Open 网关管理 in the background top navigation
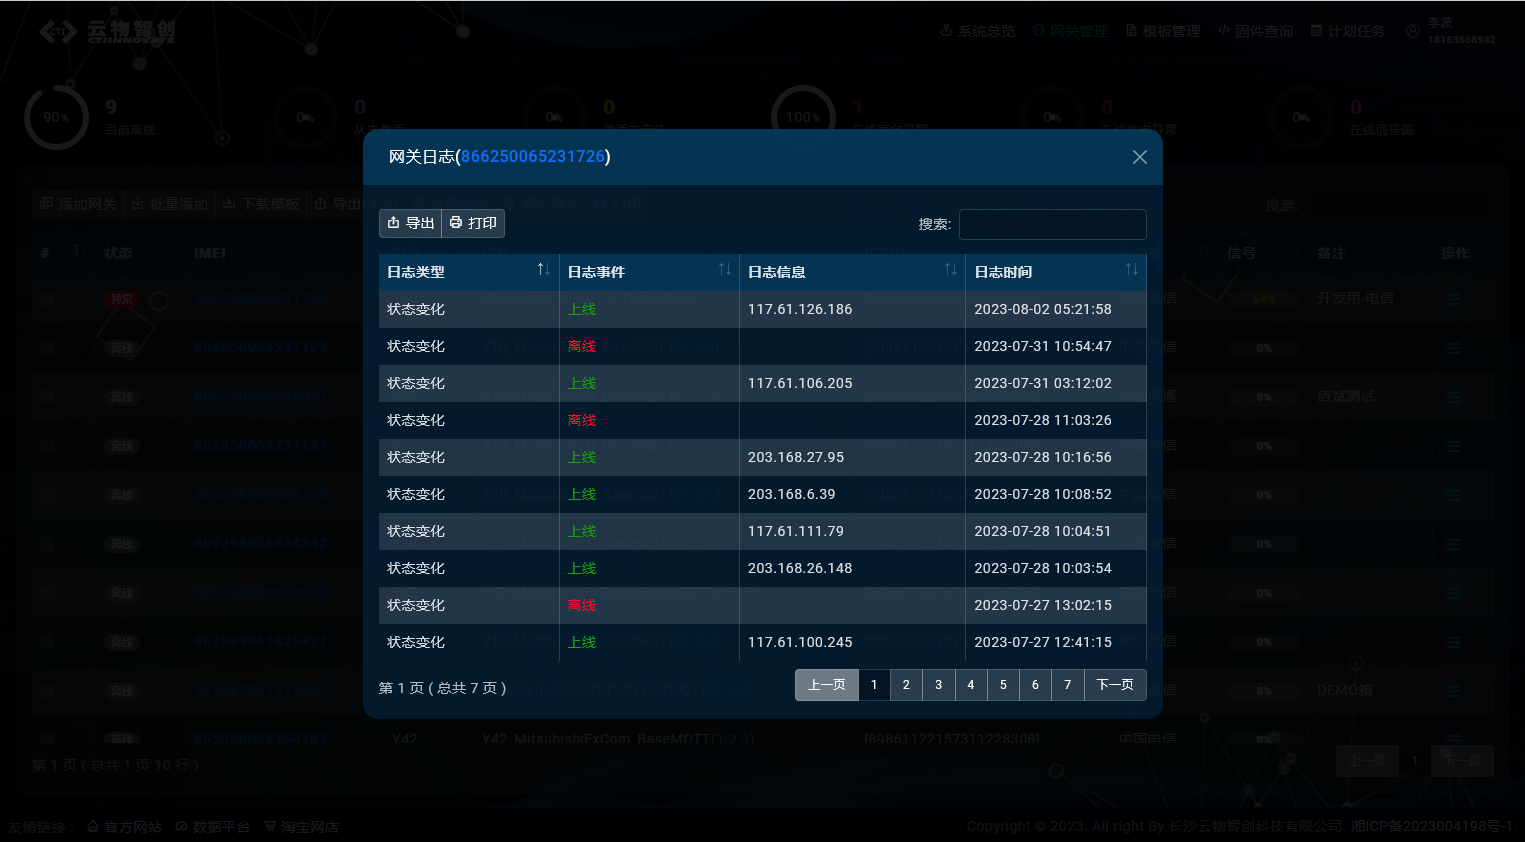This screenshot has width=1525, height=842. 1070,31
